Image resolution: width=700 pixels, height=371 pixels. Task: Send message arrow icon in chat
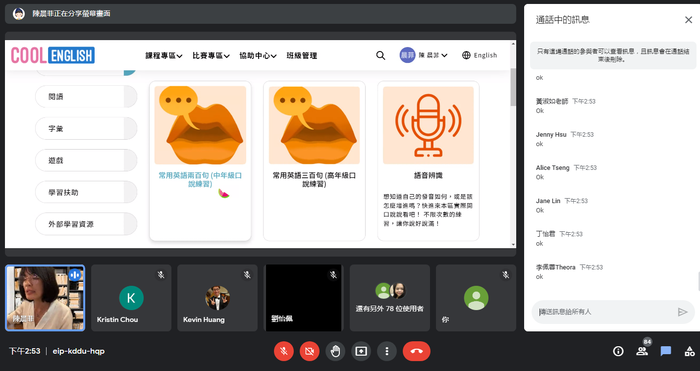tap(682, 312)
